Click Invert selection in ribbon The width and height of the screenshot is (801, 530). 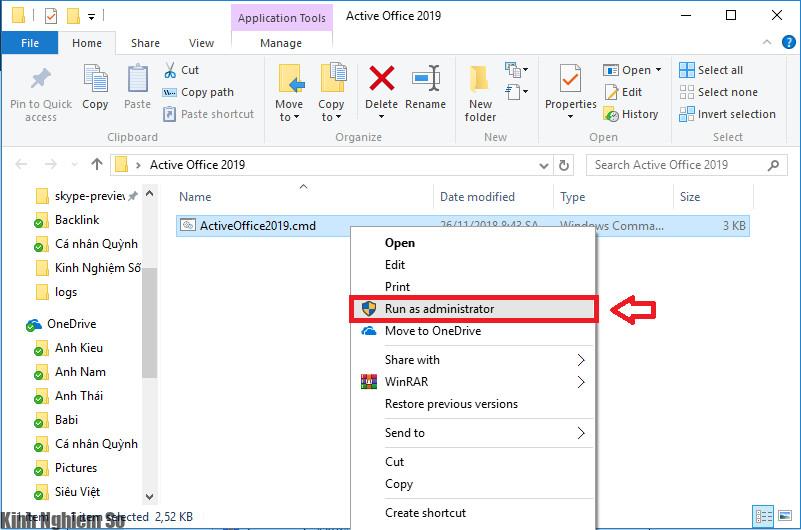tap(727, 114)
